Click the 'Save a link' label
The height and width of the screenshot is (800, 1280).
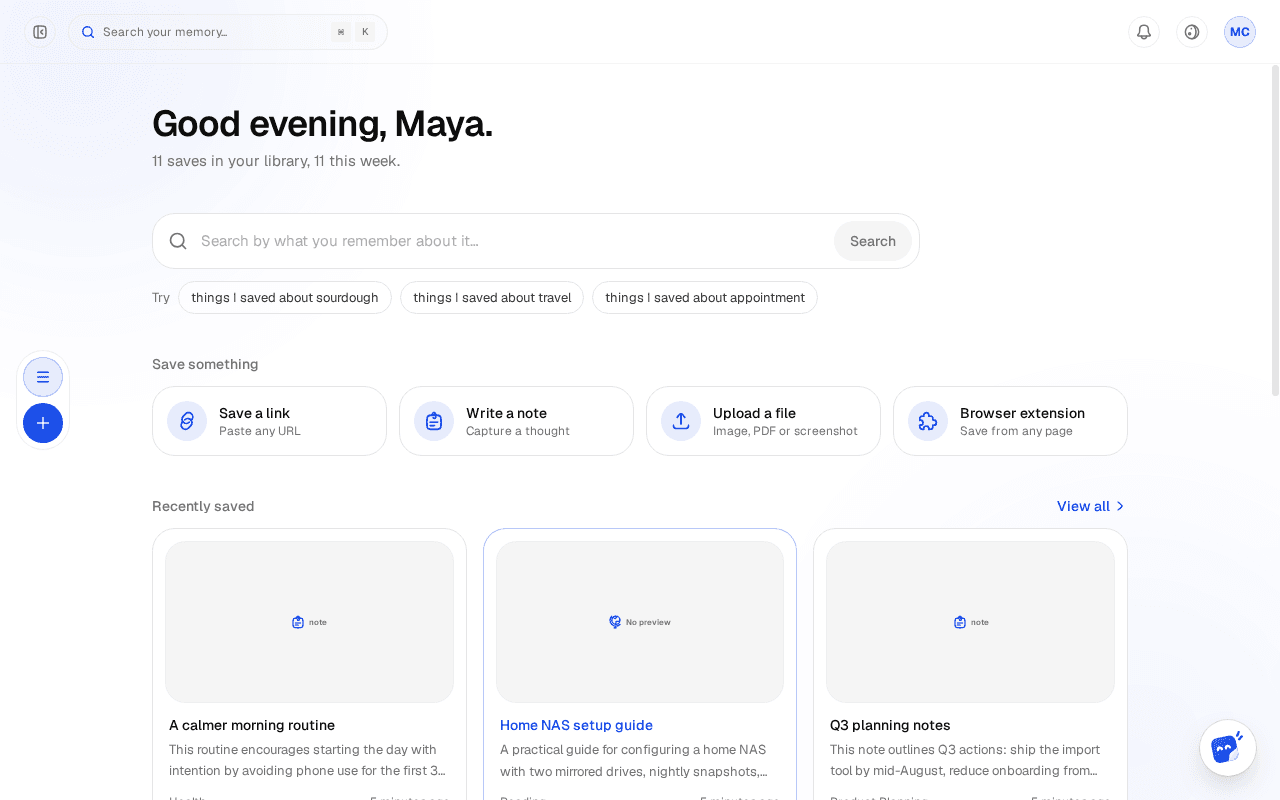tap(254, 413)
